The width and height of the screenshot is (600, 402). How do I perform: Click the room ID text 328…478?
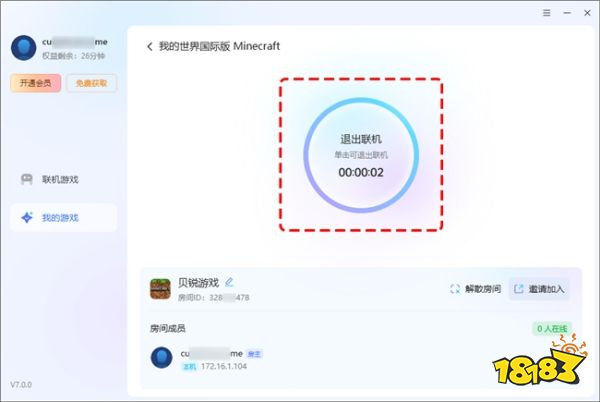click(214, 298)
